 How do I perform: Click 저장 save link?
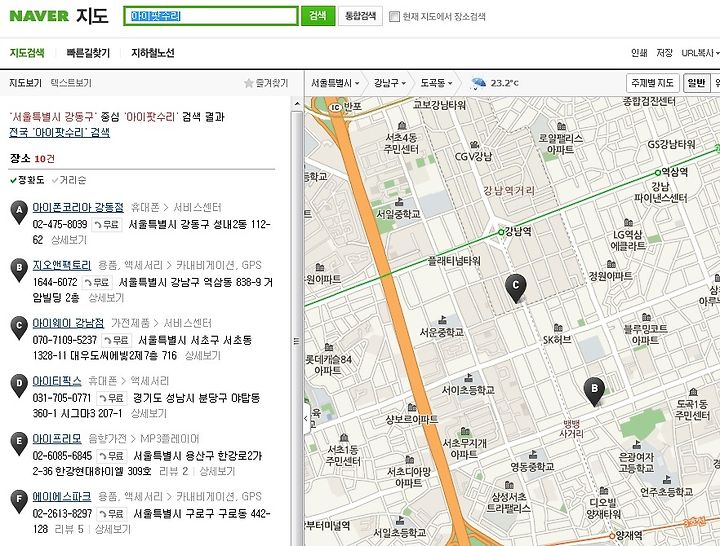pyautogui.click(x=664, y=53)
